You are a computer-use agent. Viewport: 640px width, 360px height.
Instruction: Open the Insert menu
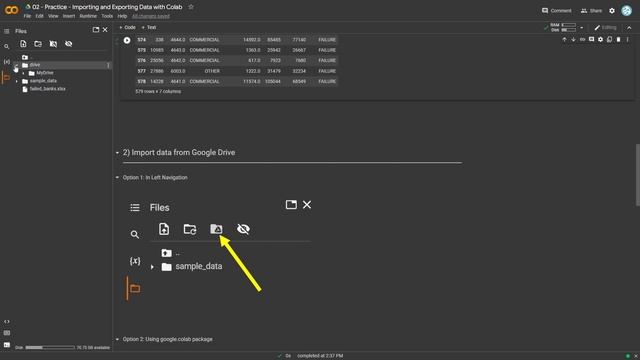click(x=69, y=16)
